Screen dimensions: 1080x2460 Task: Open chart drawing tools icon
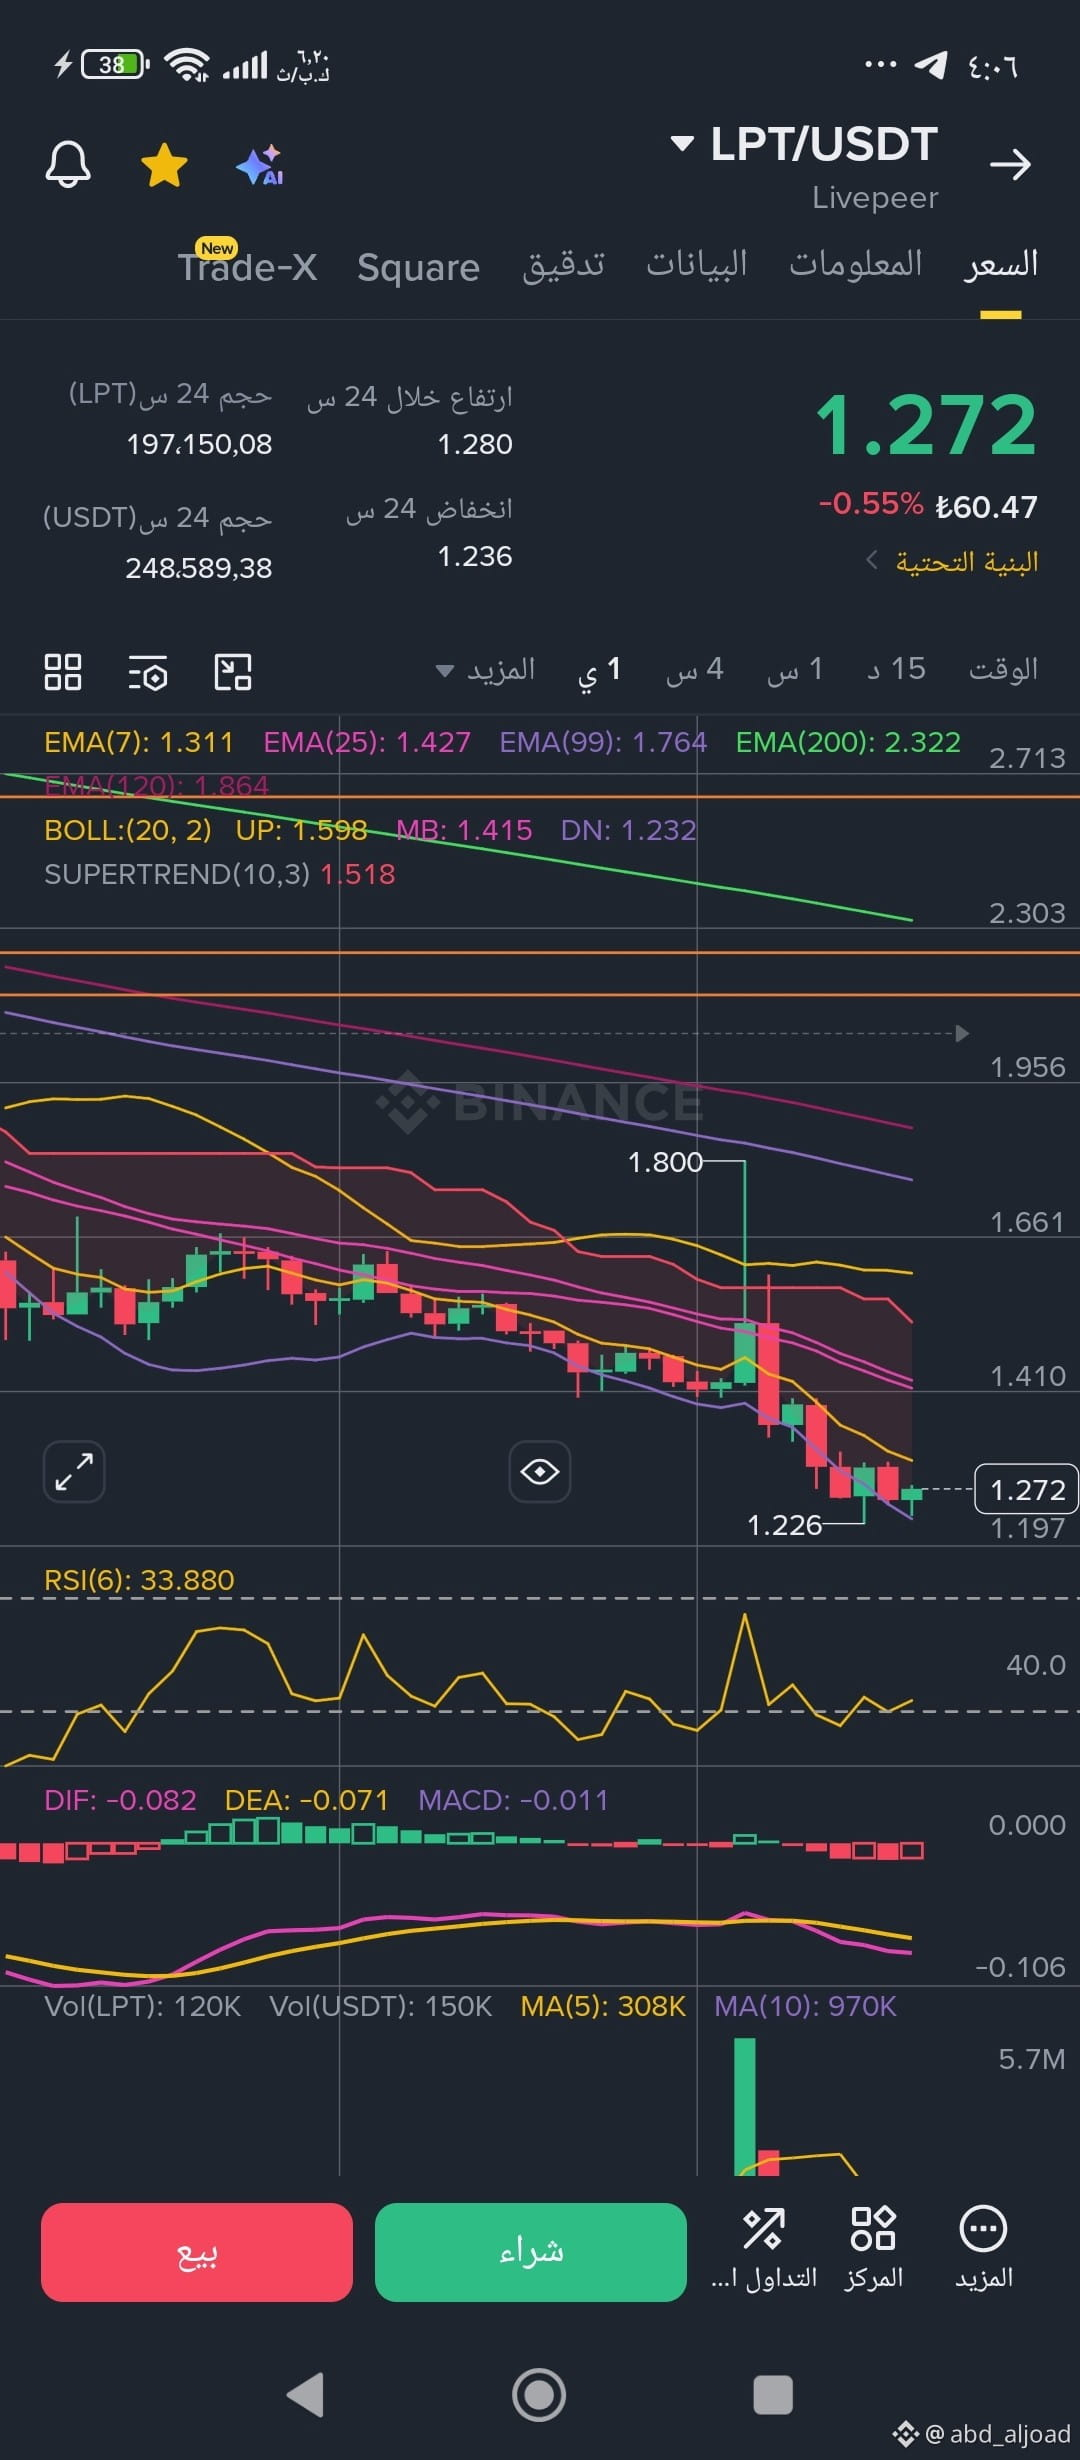click(x=233, y=672)
